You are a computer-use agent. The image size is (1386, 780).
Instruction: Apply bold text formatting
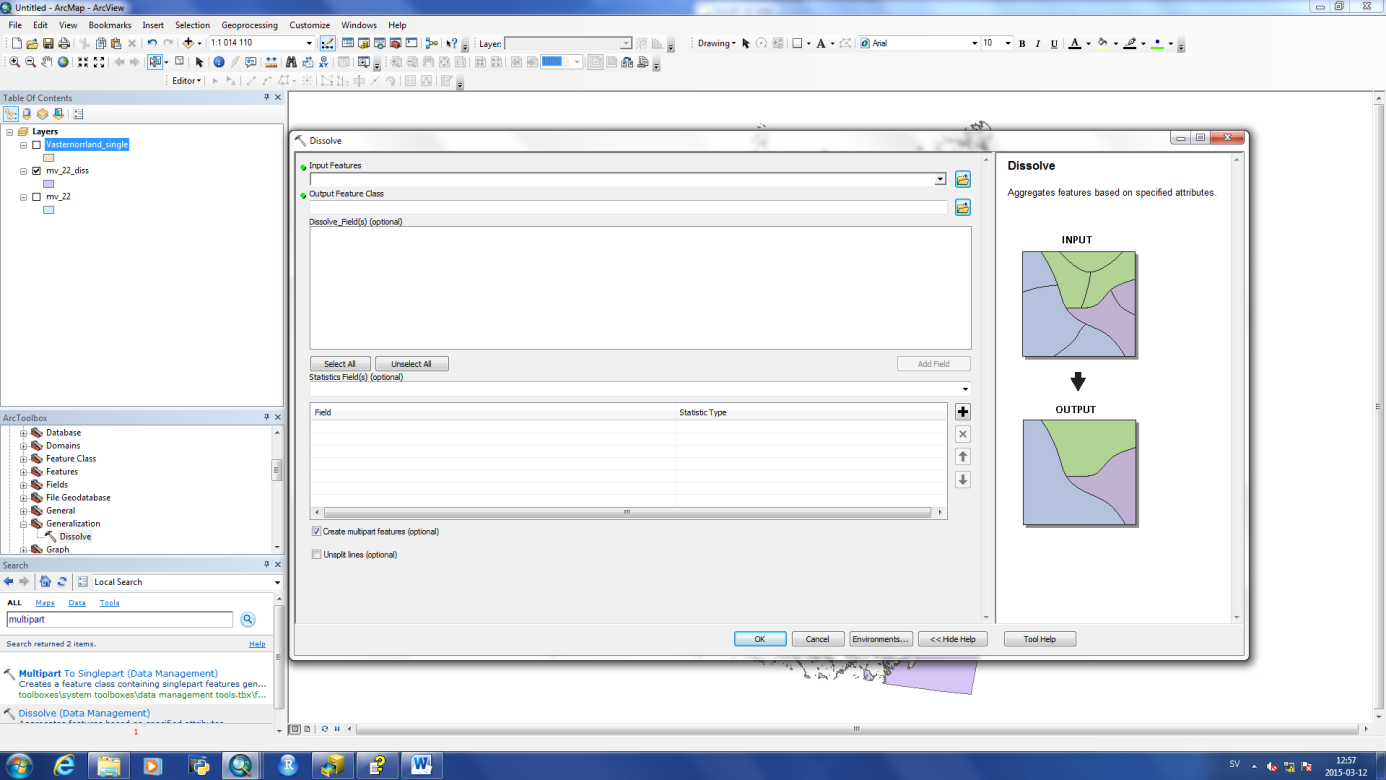tap(1022, 44)
